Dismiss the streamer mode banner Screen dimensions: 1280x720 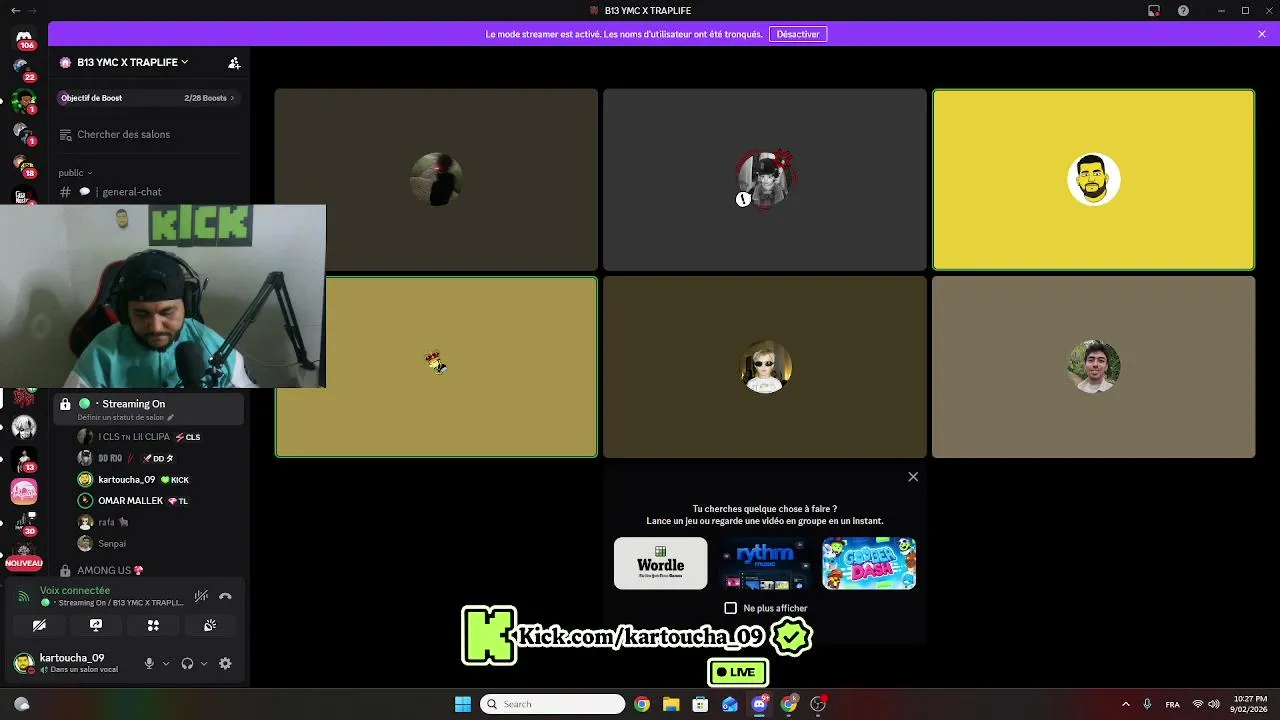1262,34
